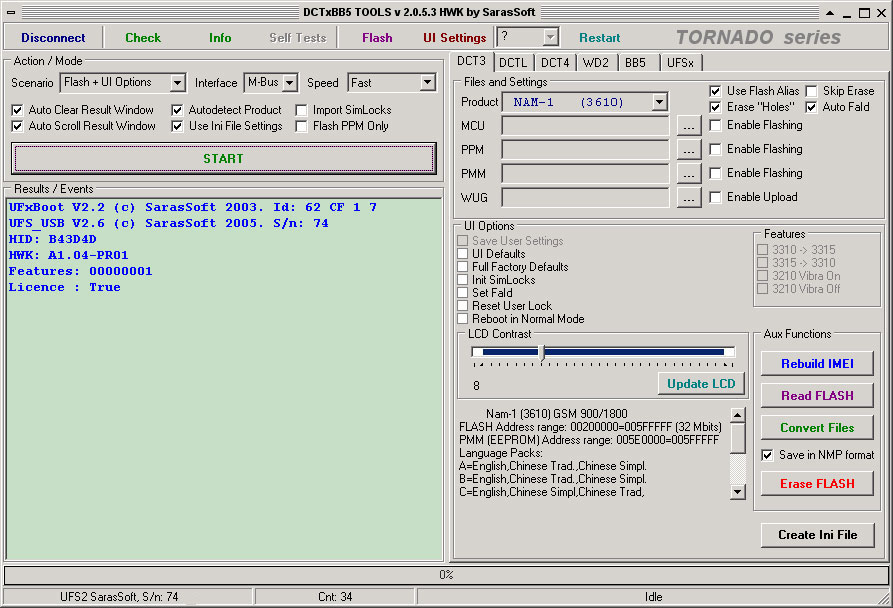Click the Erase FLASH button
Image resolution: width=893 pixels, height=608 pixels.
[x=817, y=483]
